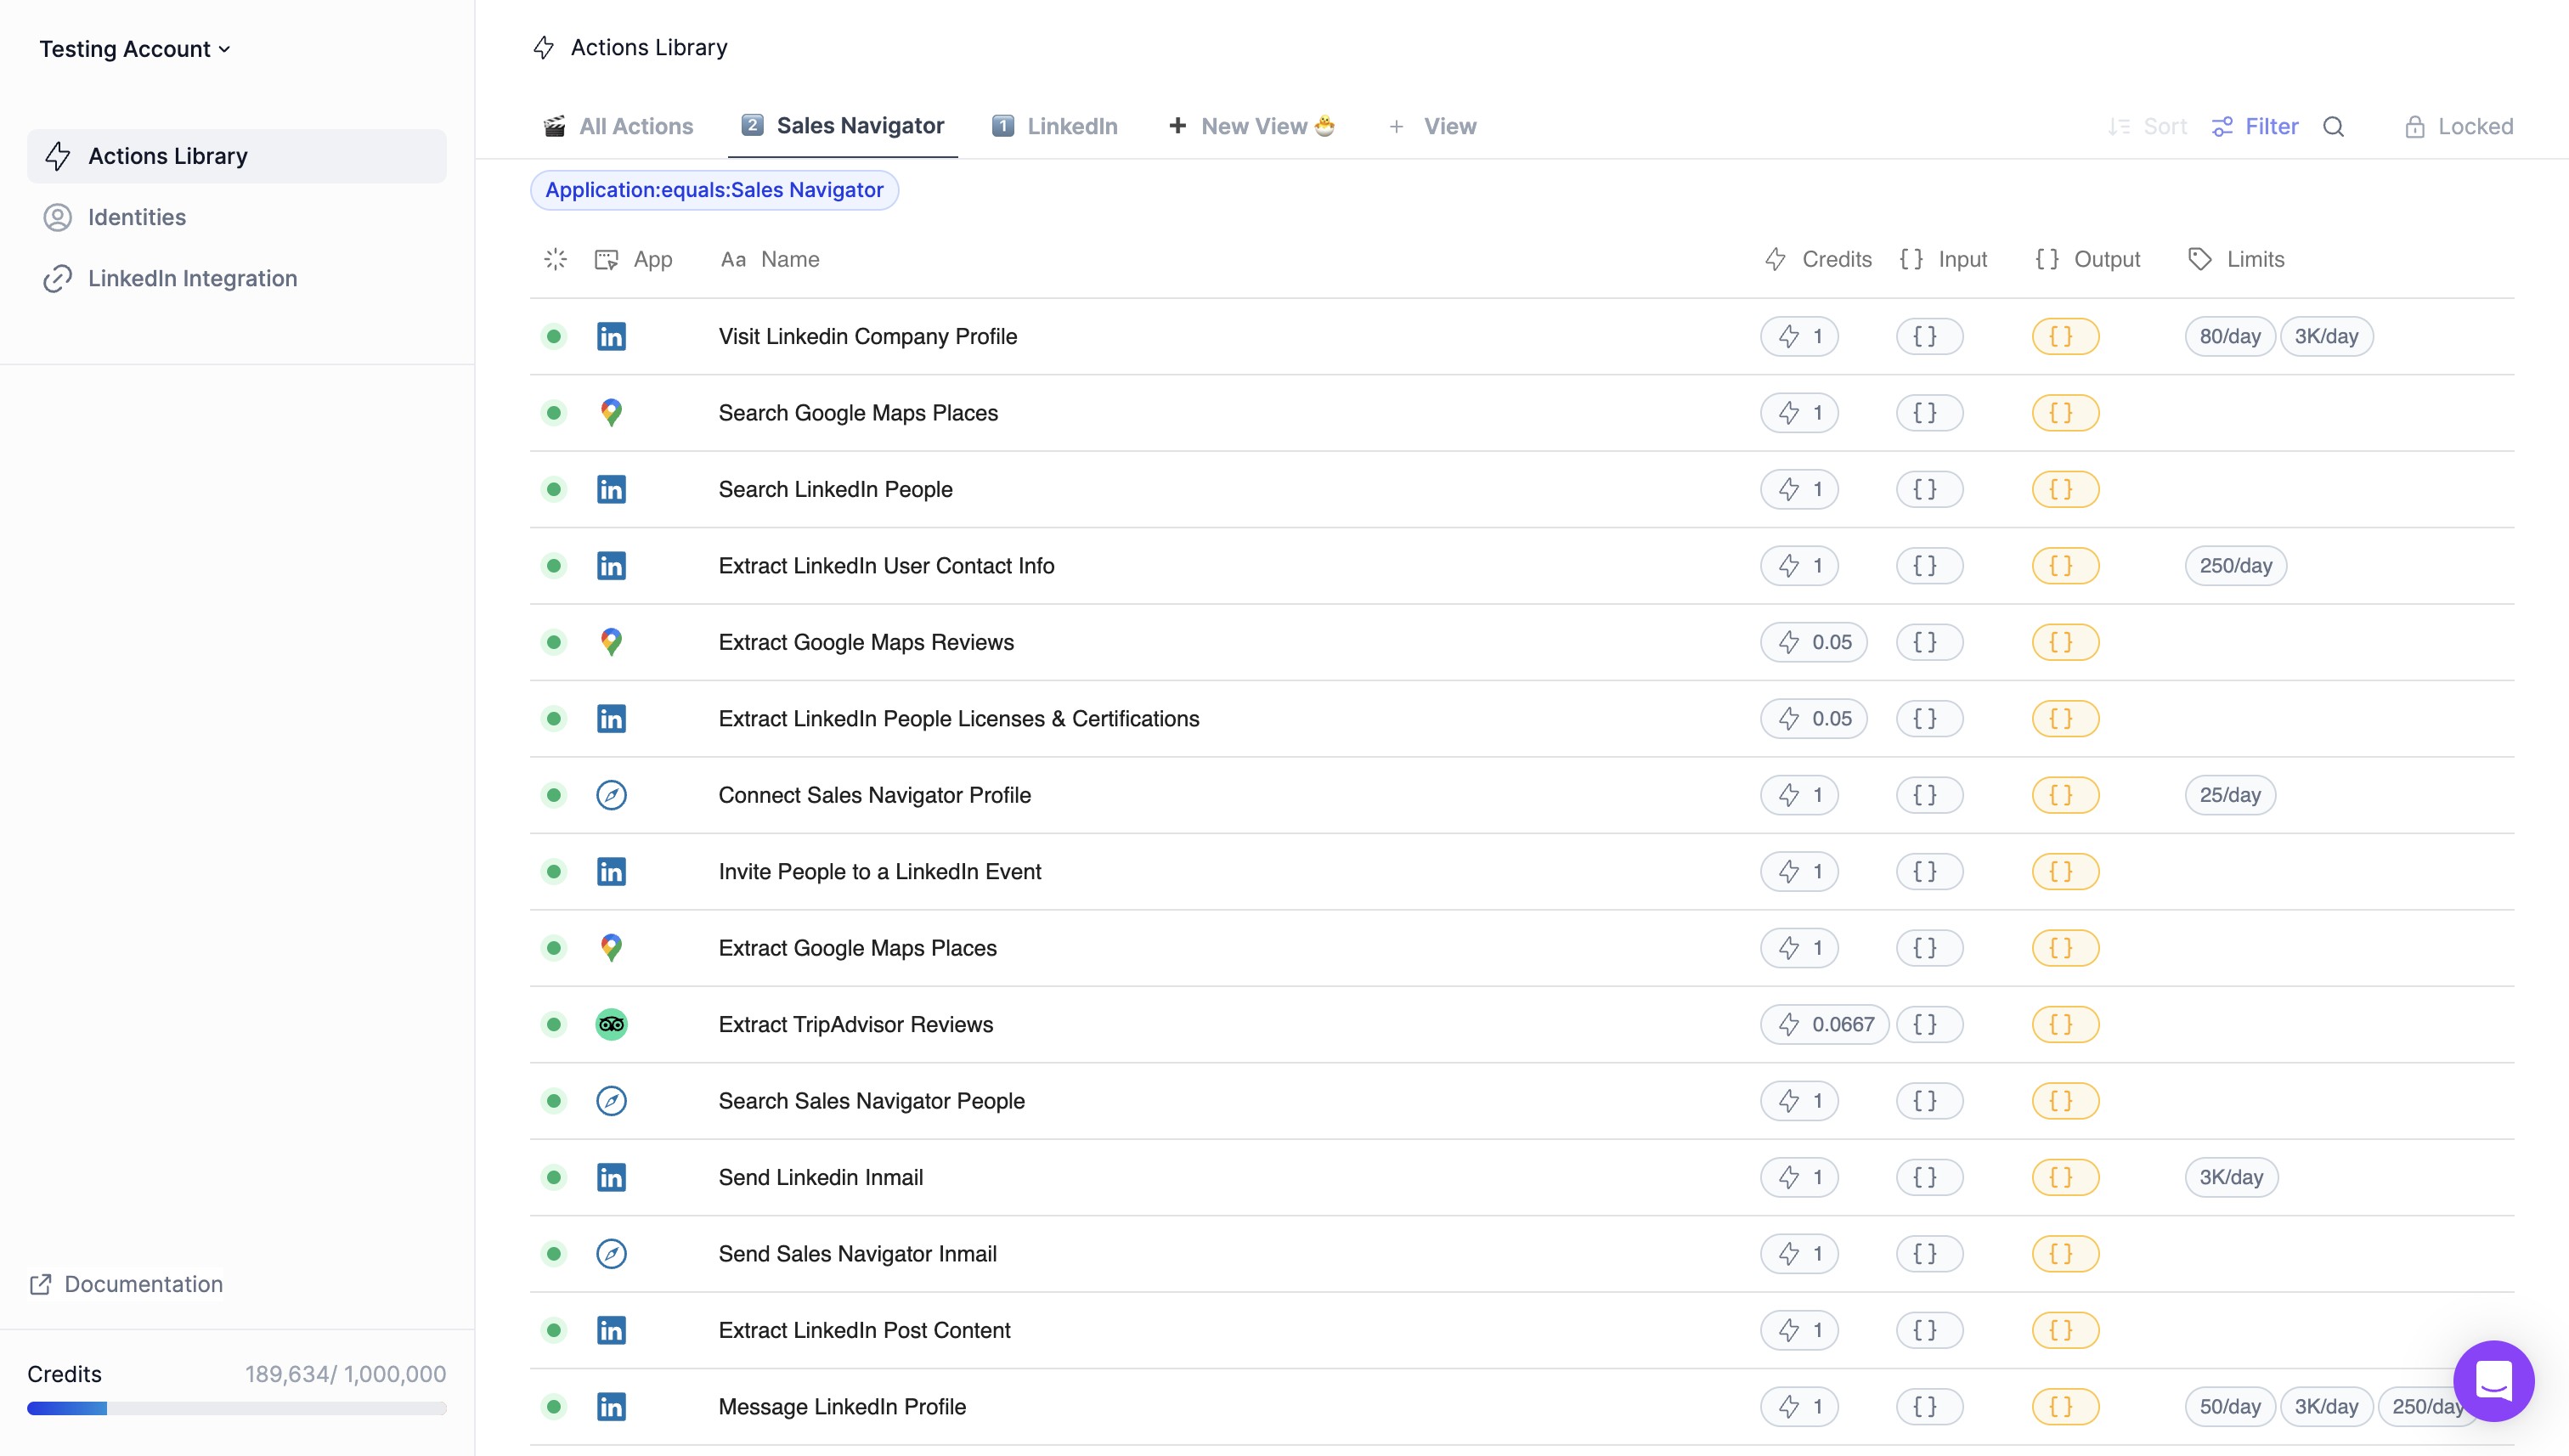Select the Sales Navigator tab
The height and width of the screenshot is (1456, 2569).
point(842,126)
